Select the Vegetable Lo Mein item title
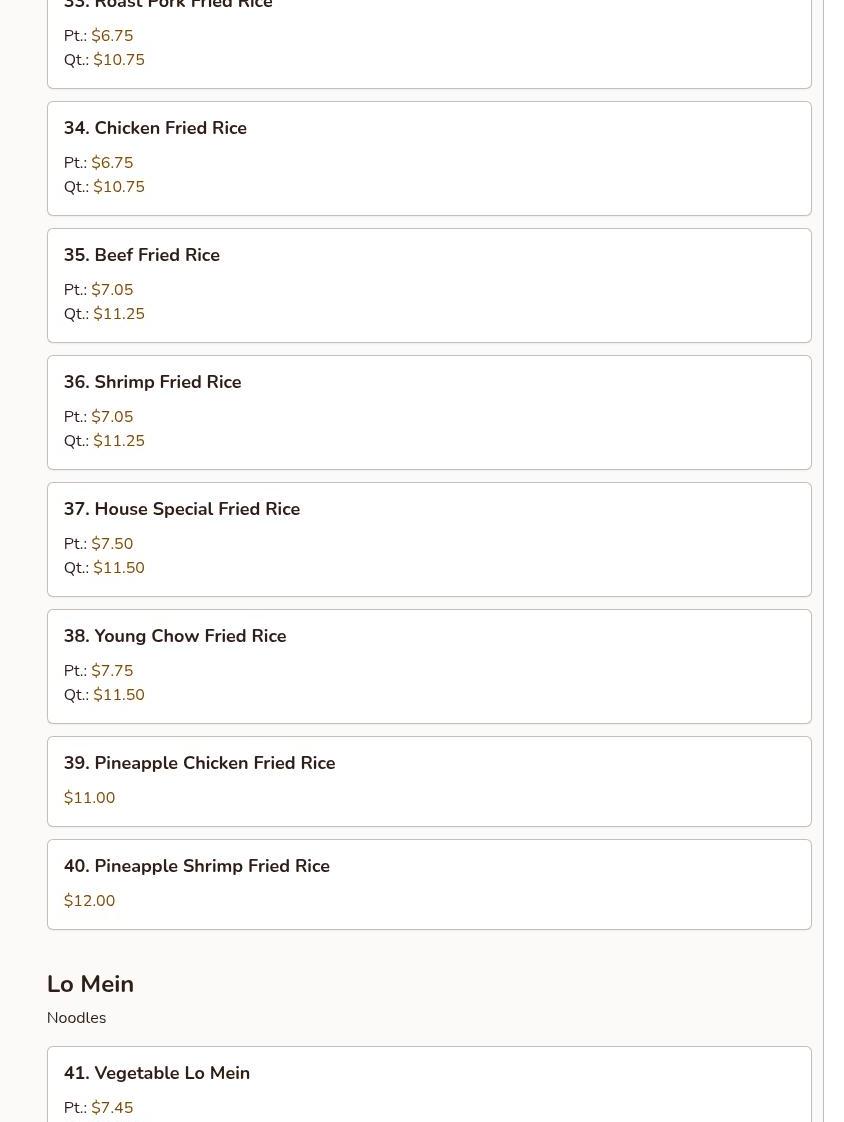Viewport: 844px width, 1122px height. [x=157, y=1073]
